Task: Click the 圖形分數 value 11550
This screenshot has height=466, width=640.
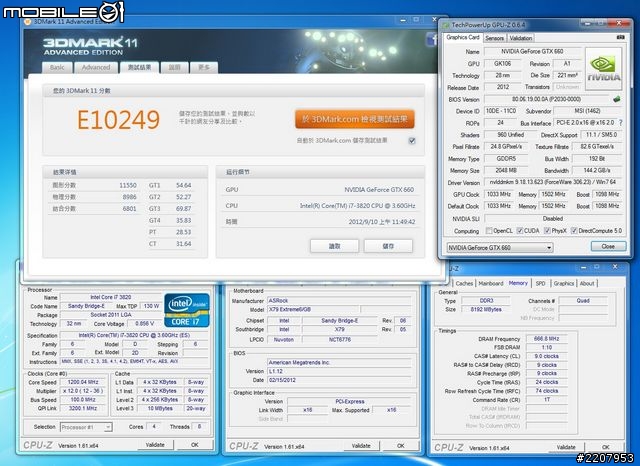Action: [x=128, y=185]
